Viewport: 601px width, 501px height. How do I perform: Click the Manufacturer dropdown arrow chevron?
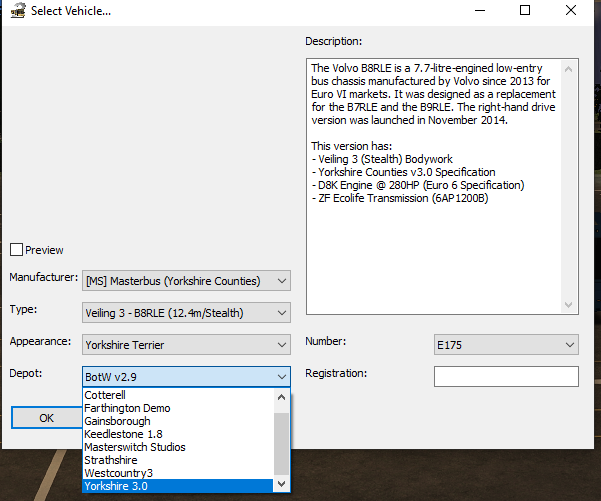tap(282, 281)
